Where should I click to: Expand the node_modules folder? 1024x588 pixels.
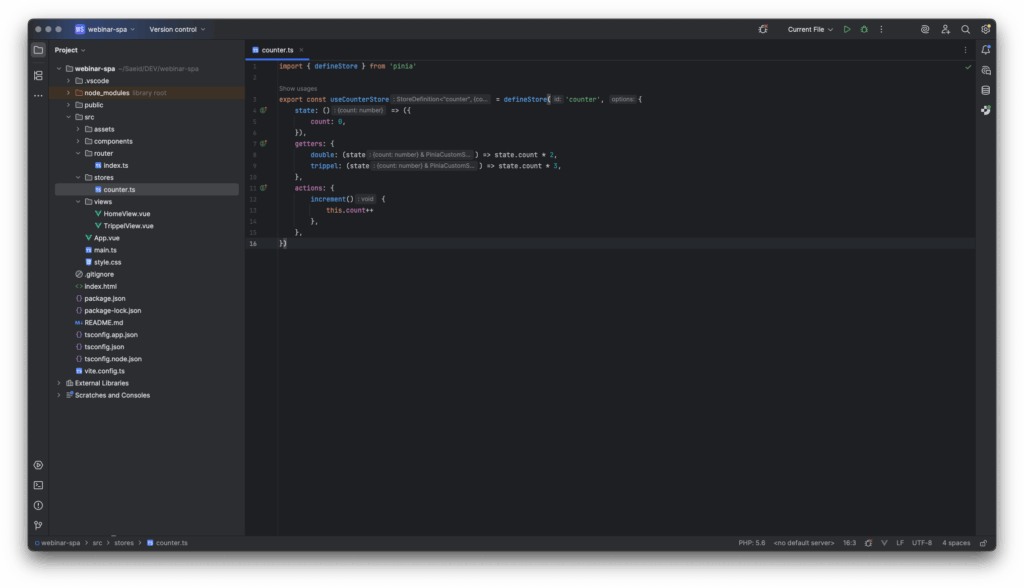[68, 92]
